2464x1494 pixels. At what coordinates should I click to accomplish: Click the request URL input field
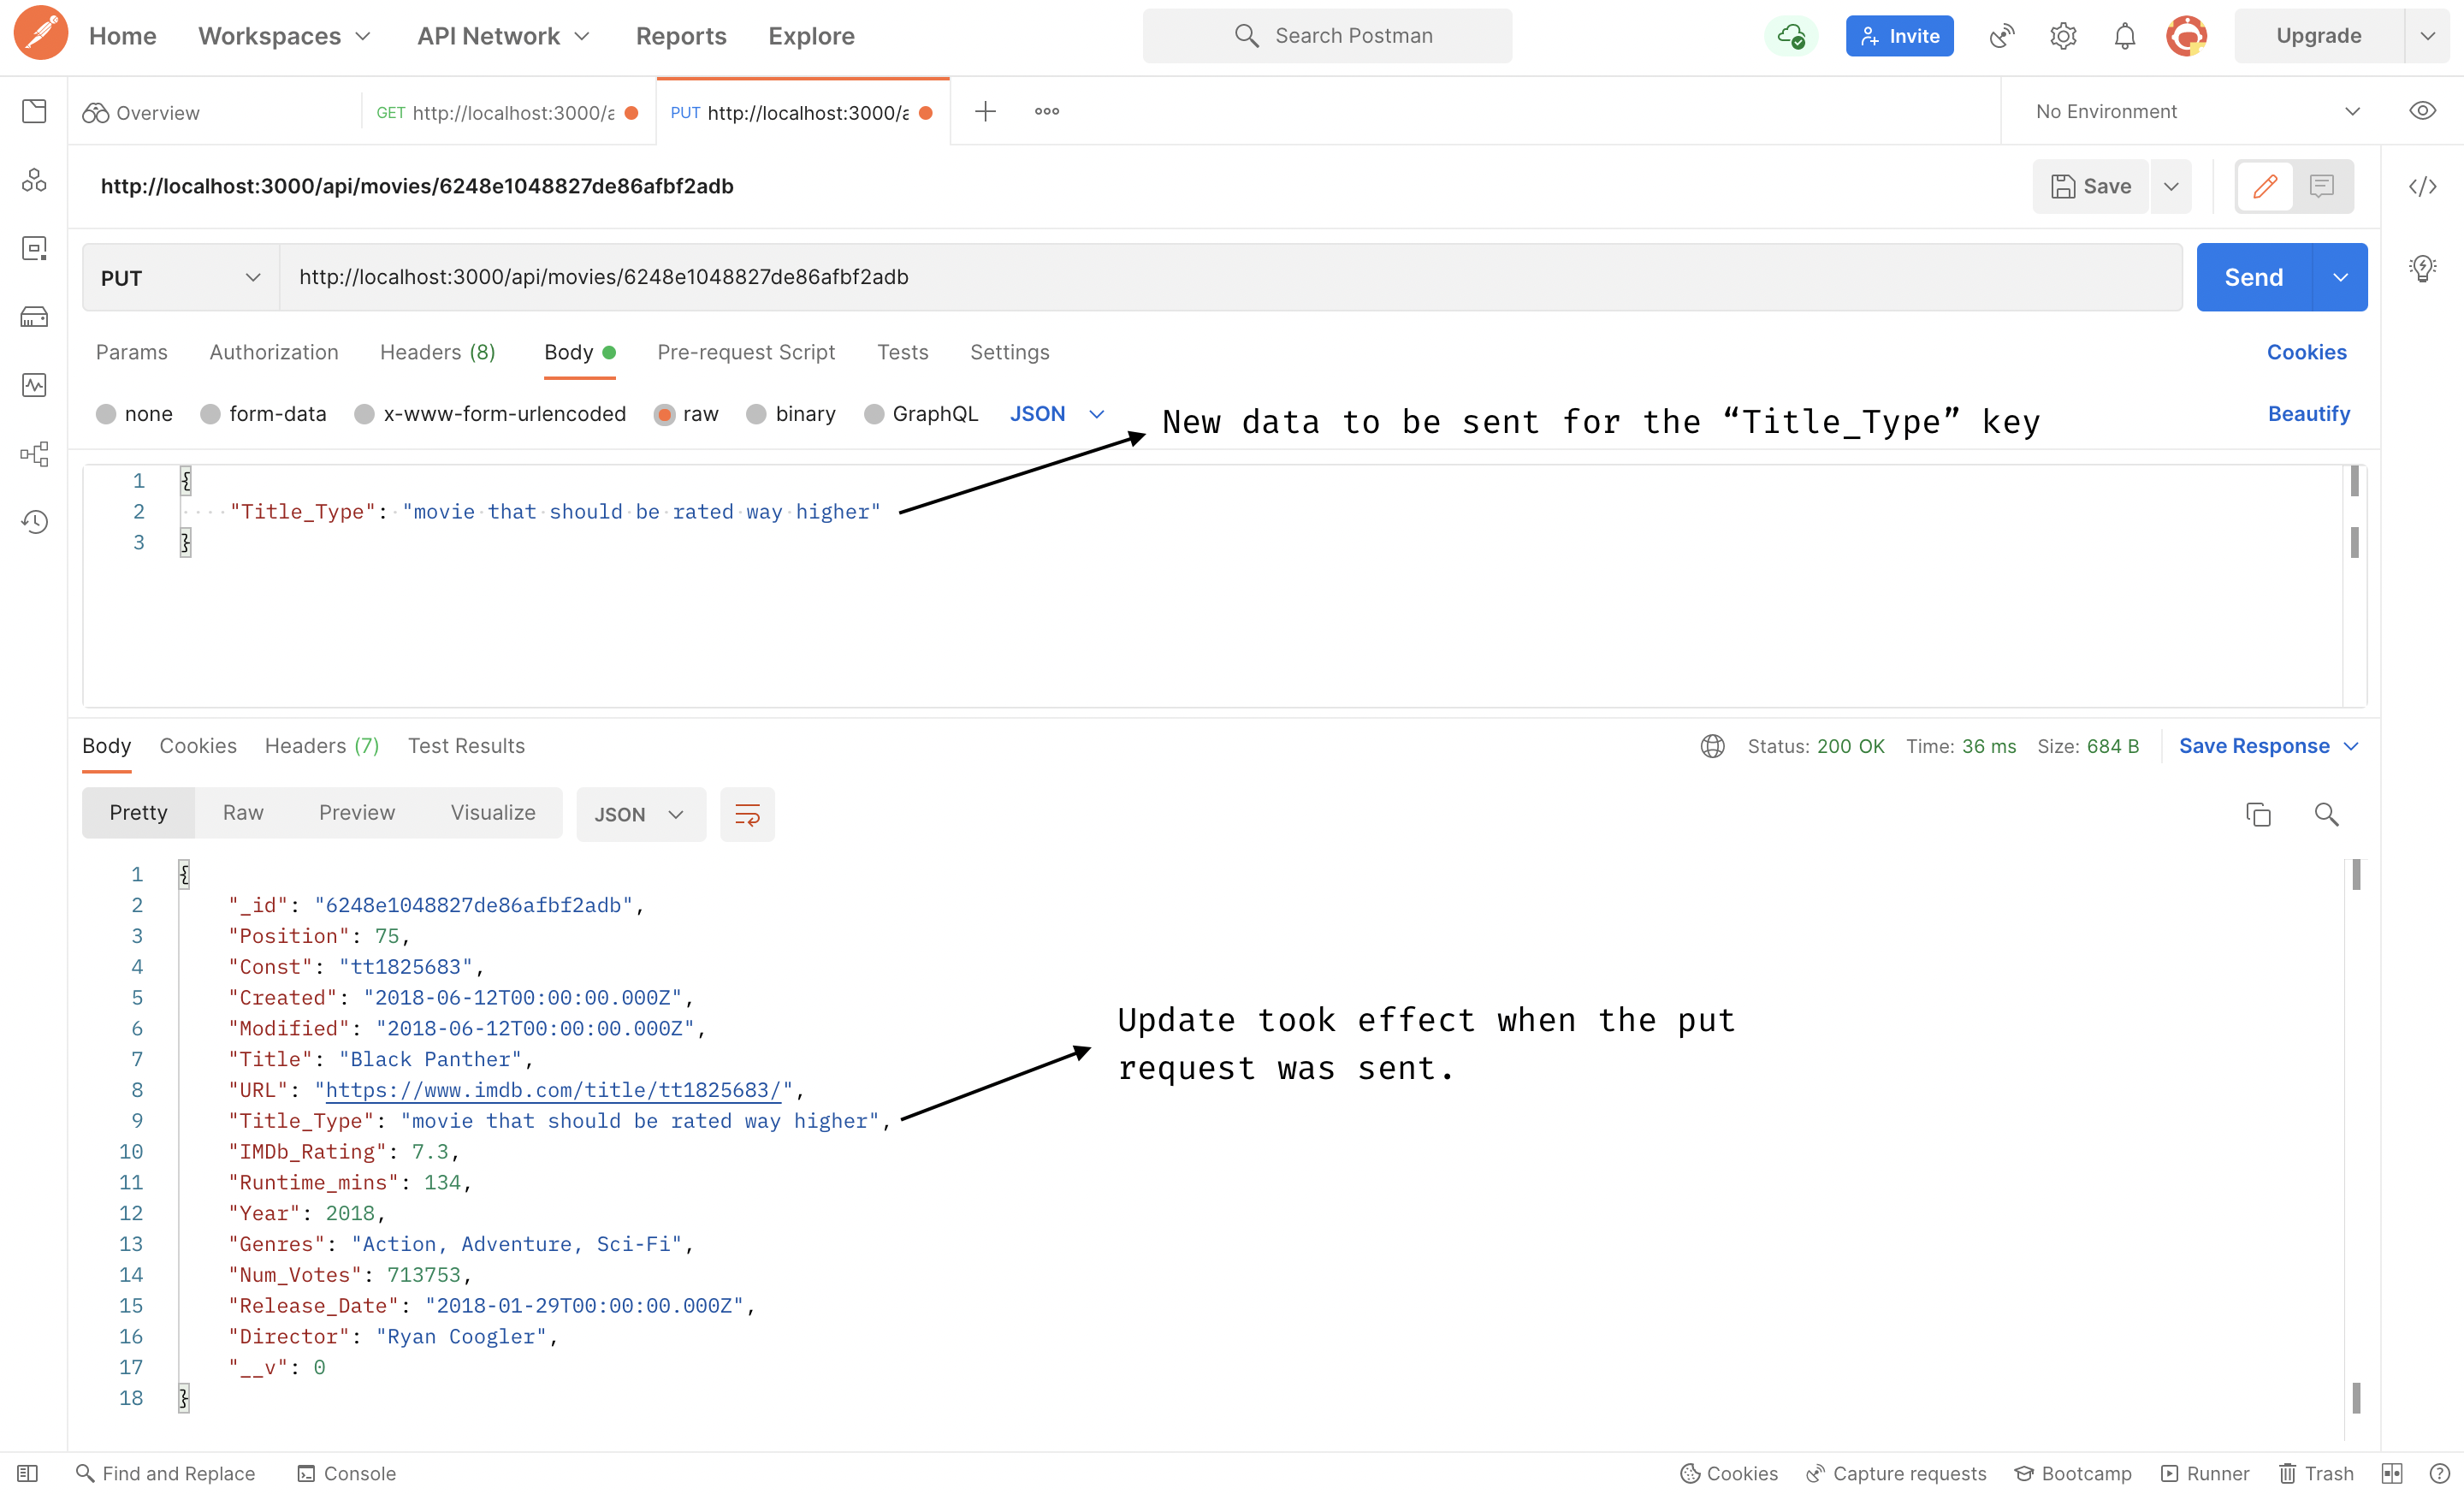(1230, 276)
